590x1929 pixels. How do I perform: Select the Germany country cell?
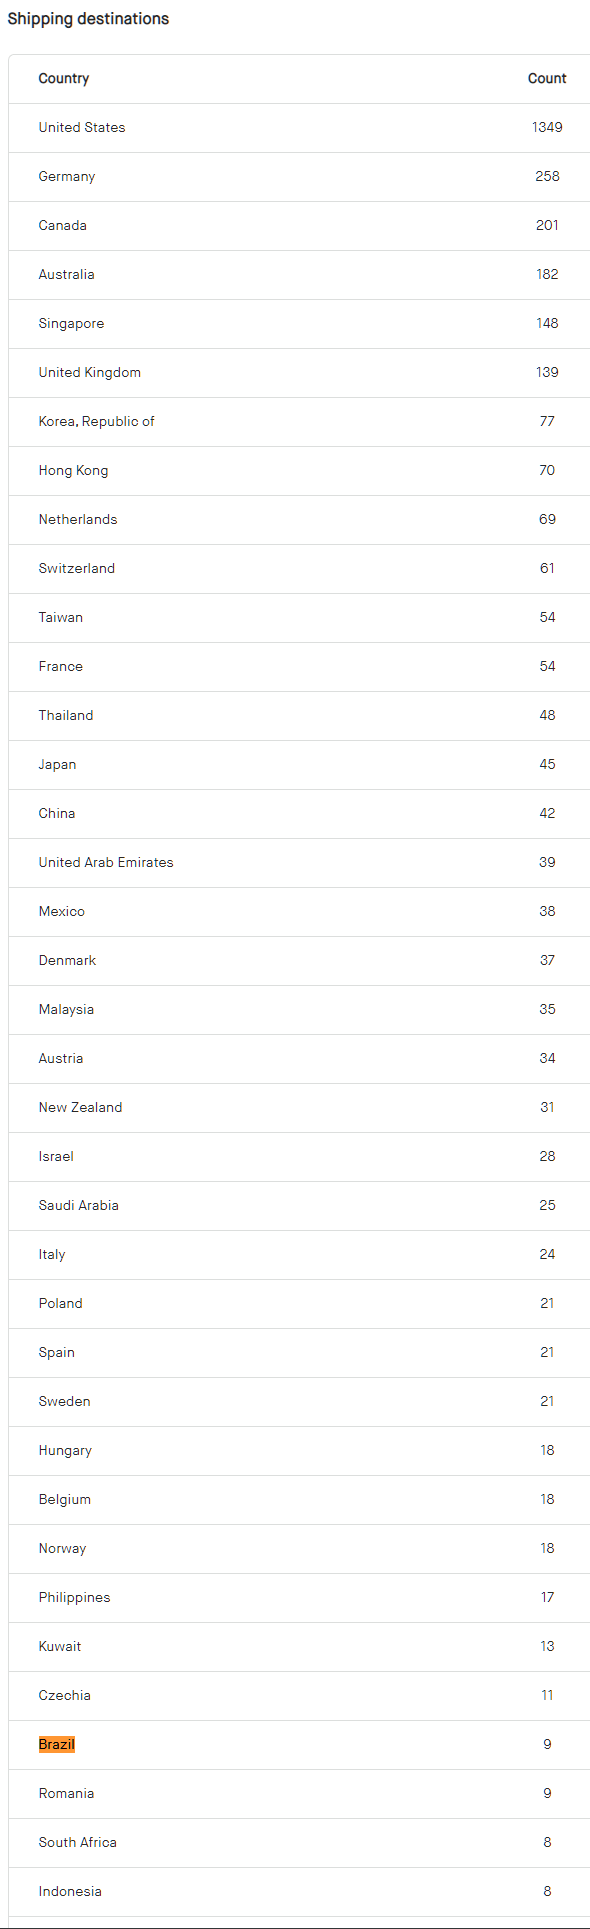[67, 177]
